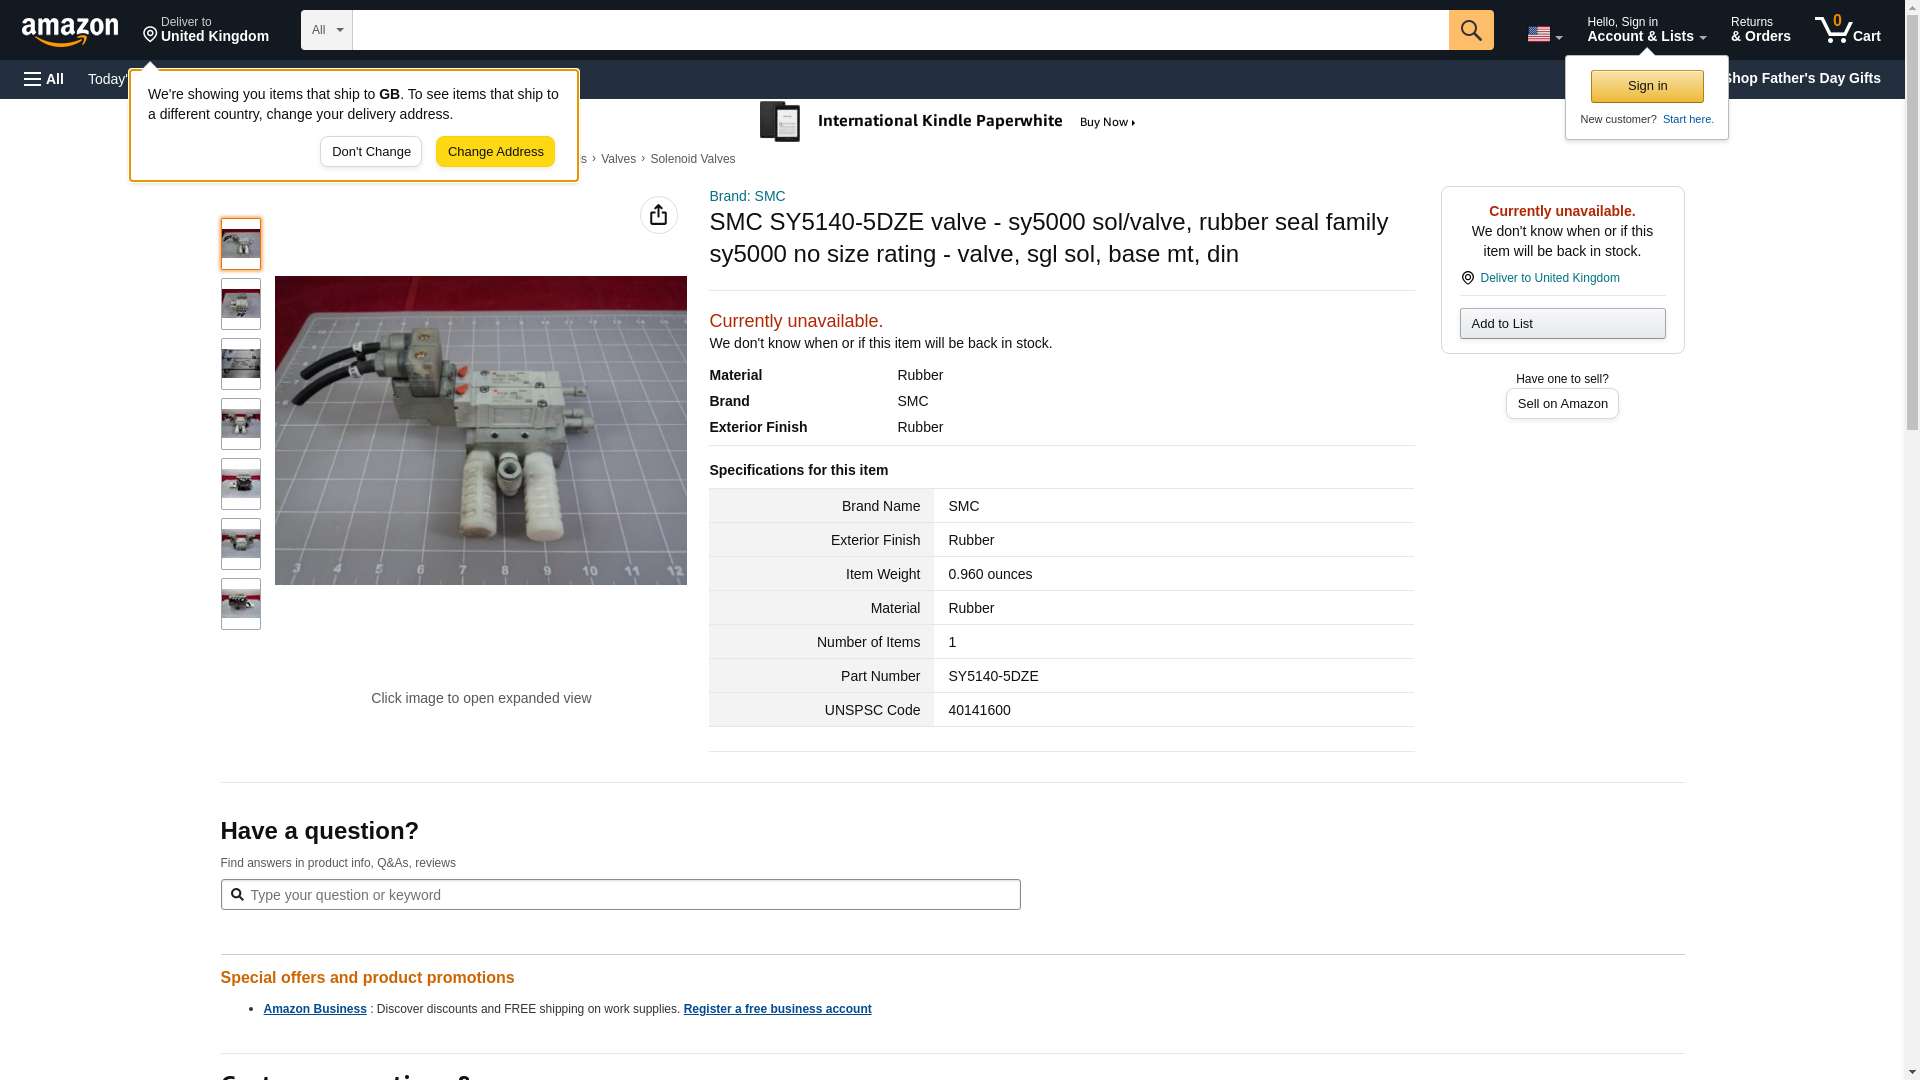Click the US flag language selector
Screen dimensions: 1920x1080
click(x=1543, y=34)
